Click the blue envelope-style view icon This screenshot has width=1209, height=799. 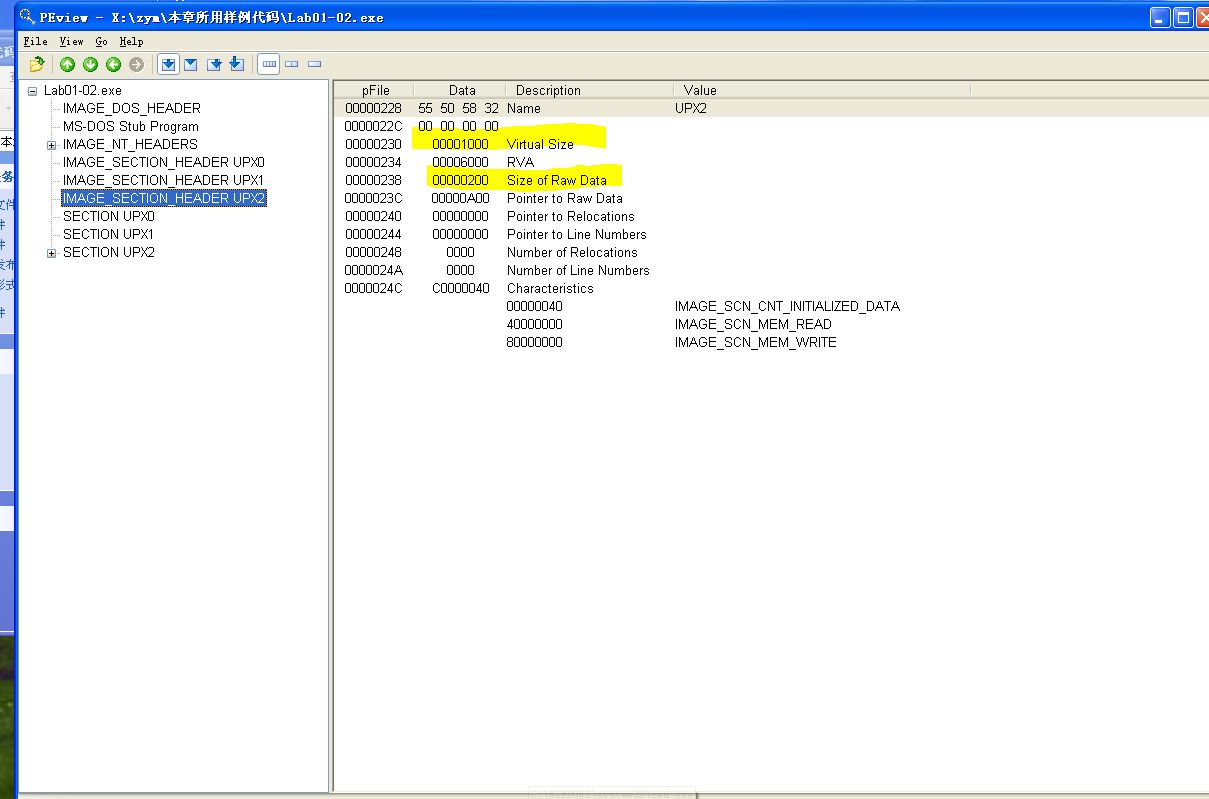click(190, 65)
